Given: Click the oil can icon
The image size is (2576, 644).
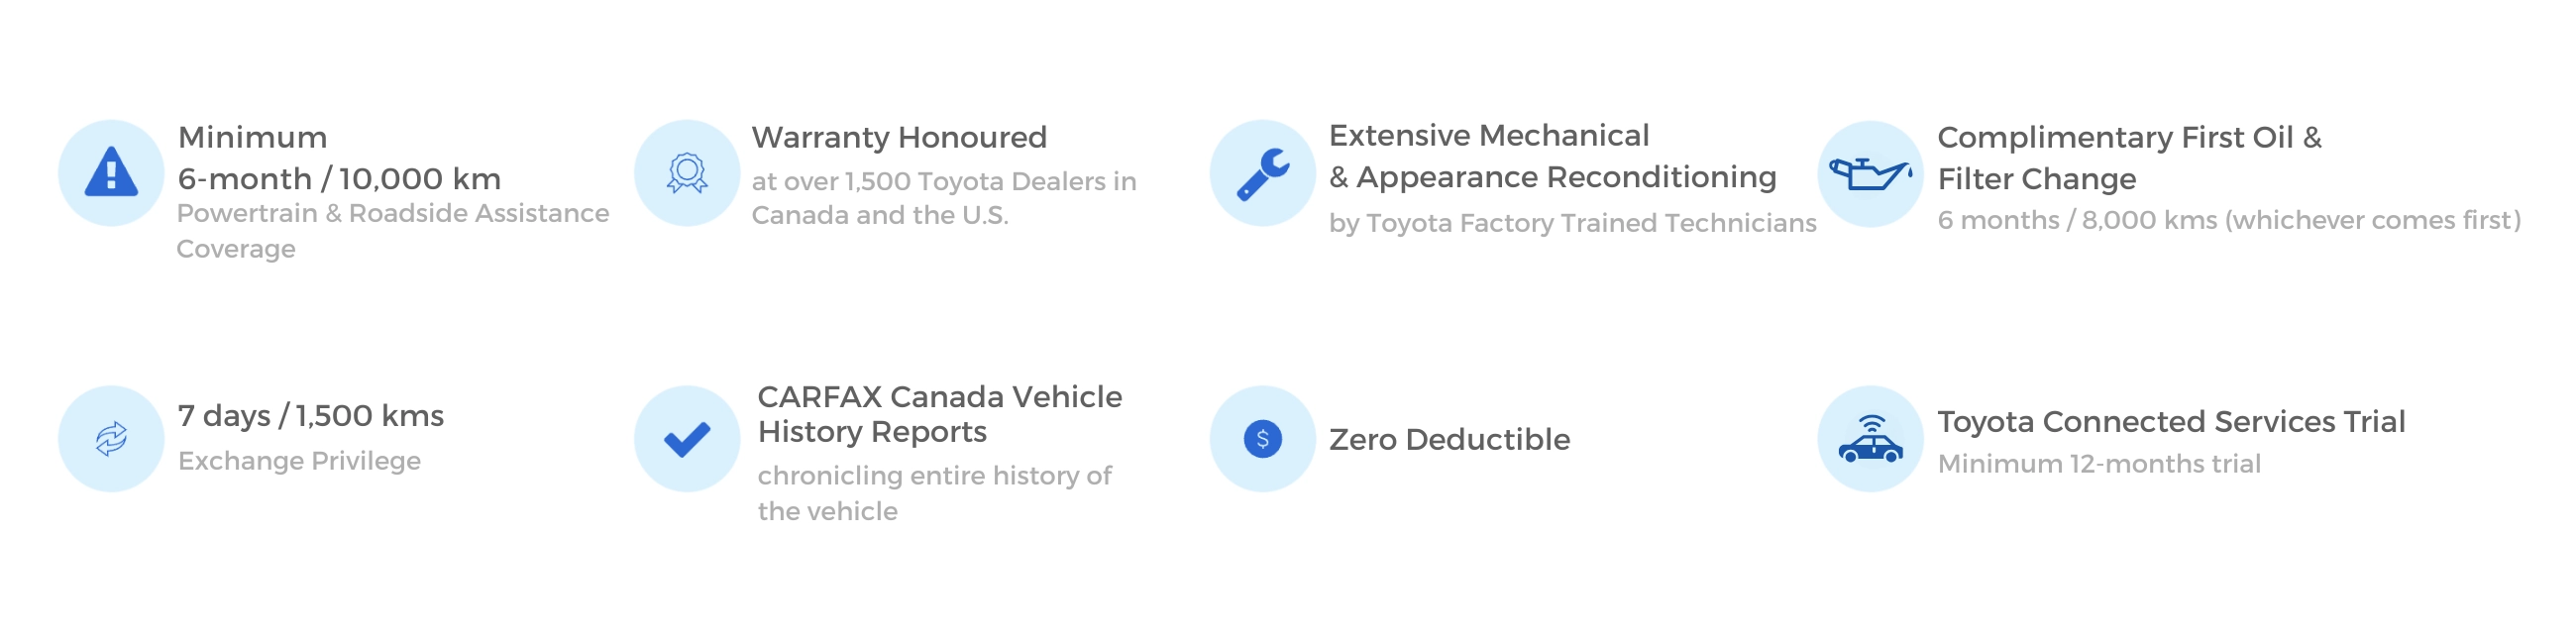Looking at the screenshot, I should tap(1871, 174).
